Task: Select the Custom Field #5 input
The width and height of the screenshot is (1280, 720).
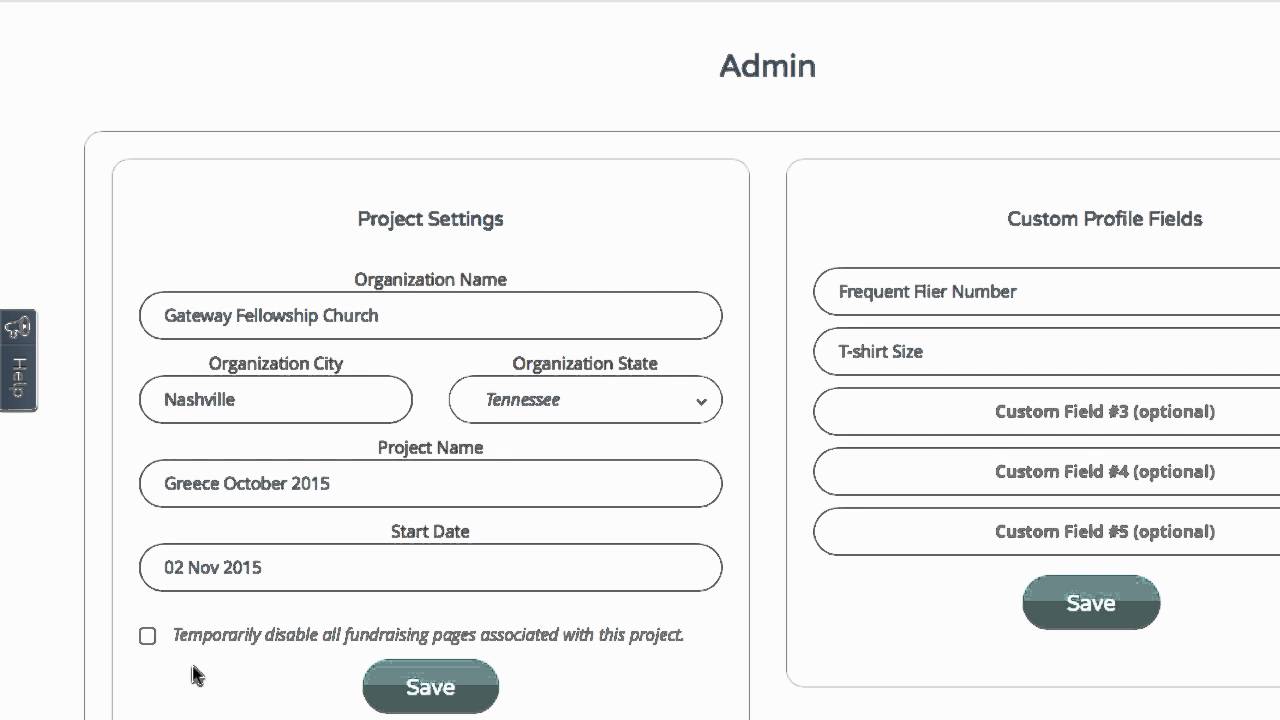Action: click(1046, 532)
